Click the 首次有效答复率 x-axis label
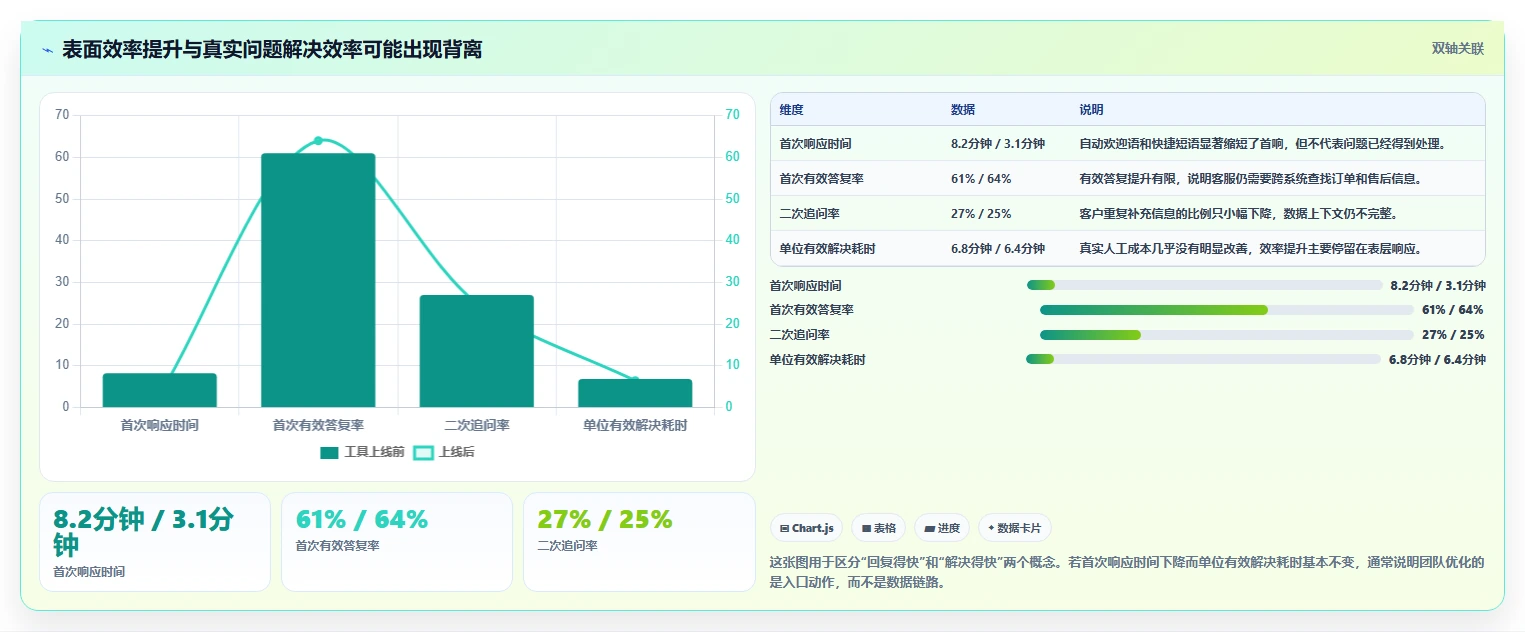Image resolution: width=1525 pixels, height=632 pixels. point(318,425)
